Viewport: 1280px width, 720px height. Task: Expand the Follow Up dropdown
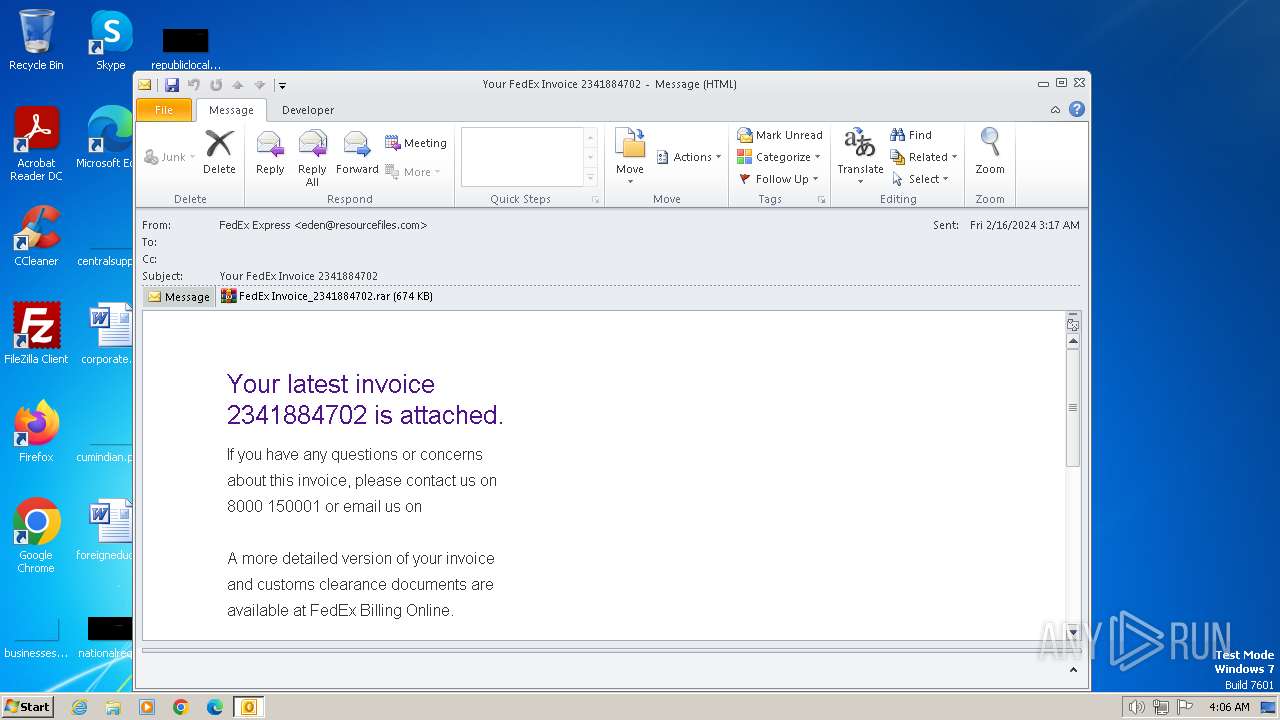(x=779, y=179)
